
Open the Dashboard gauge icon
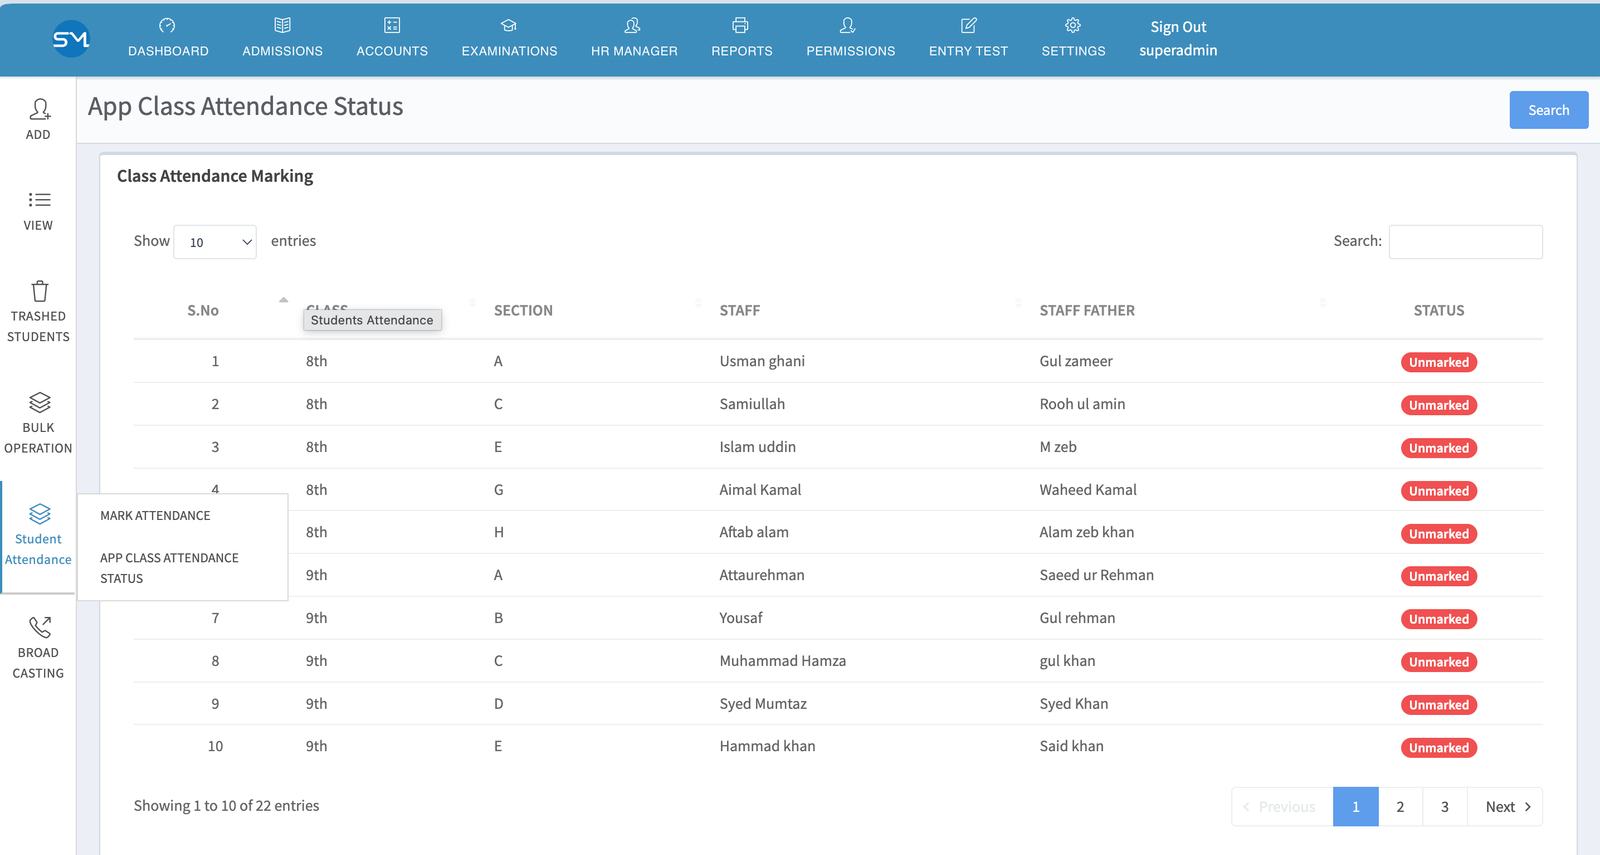(167, 25)
